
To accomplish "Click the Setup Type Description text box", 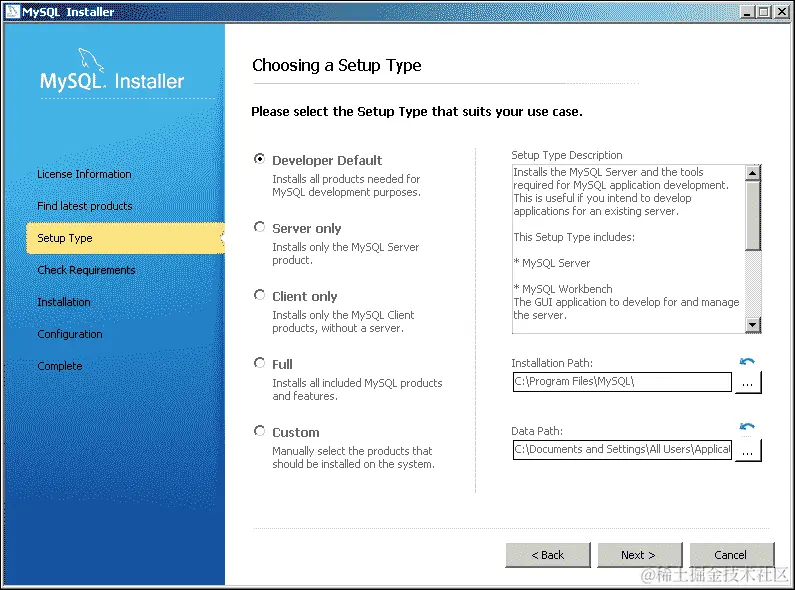I will coord(629,249).
